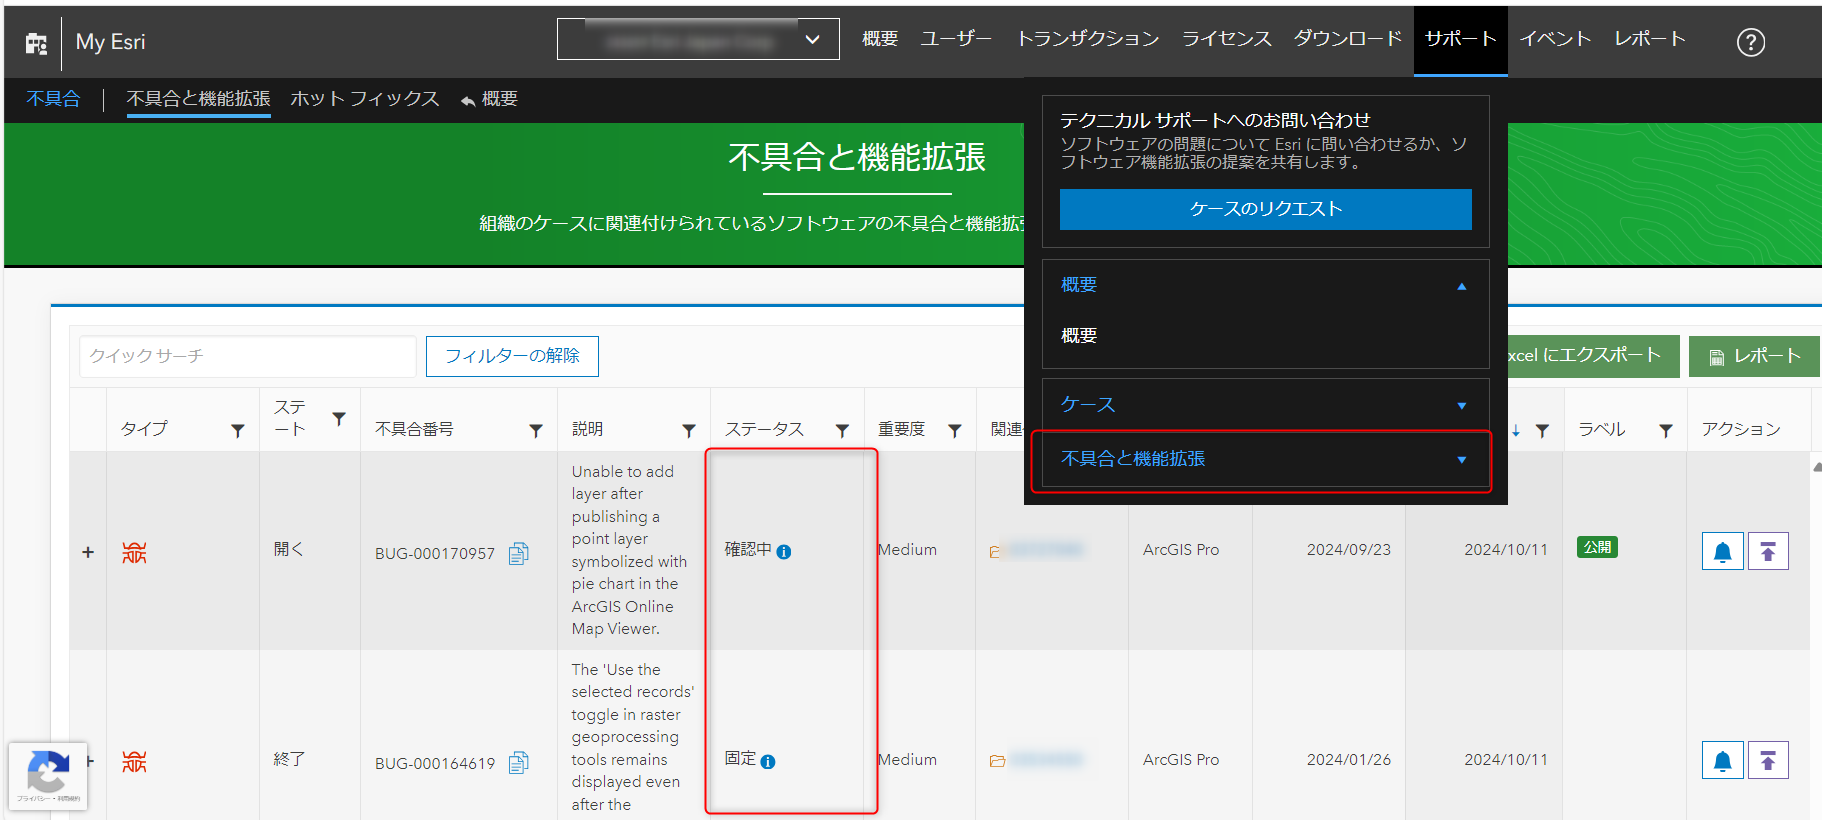This screenshot has width=1822, height=820.
Task: Click the green レポート button
Action: click(x=1754, y=356)
